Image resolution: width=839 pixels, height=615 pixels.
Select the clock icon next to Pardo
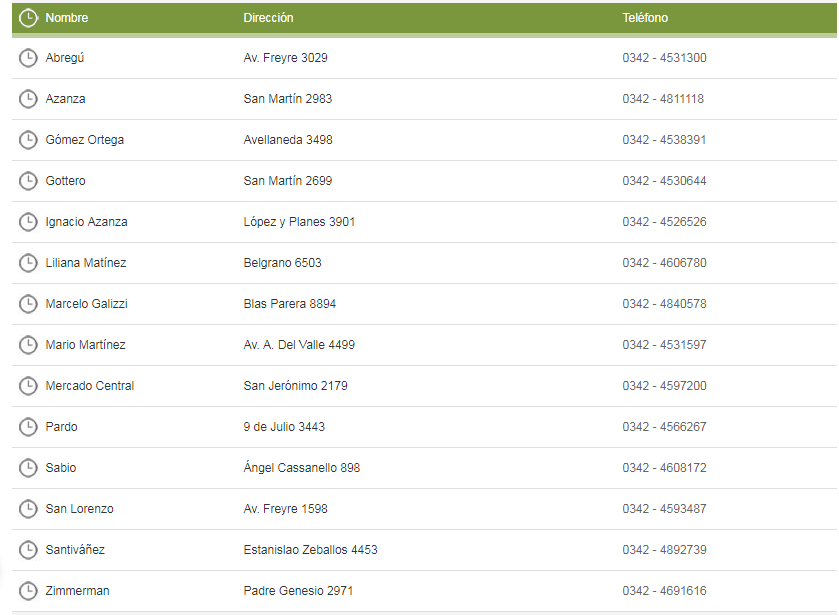tap(28, 427)
